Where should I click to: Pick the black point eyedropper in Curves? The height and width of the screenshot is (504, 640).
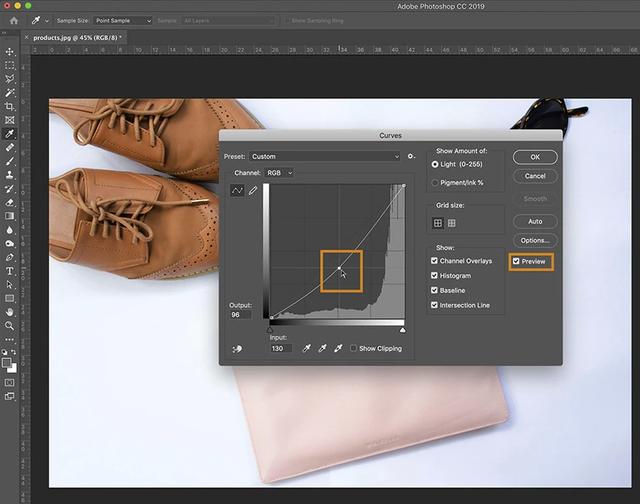click(x=307, y=348)
